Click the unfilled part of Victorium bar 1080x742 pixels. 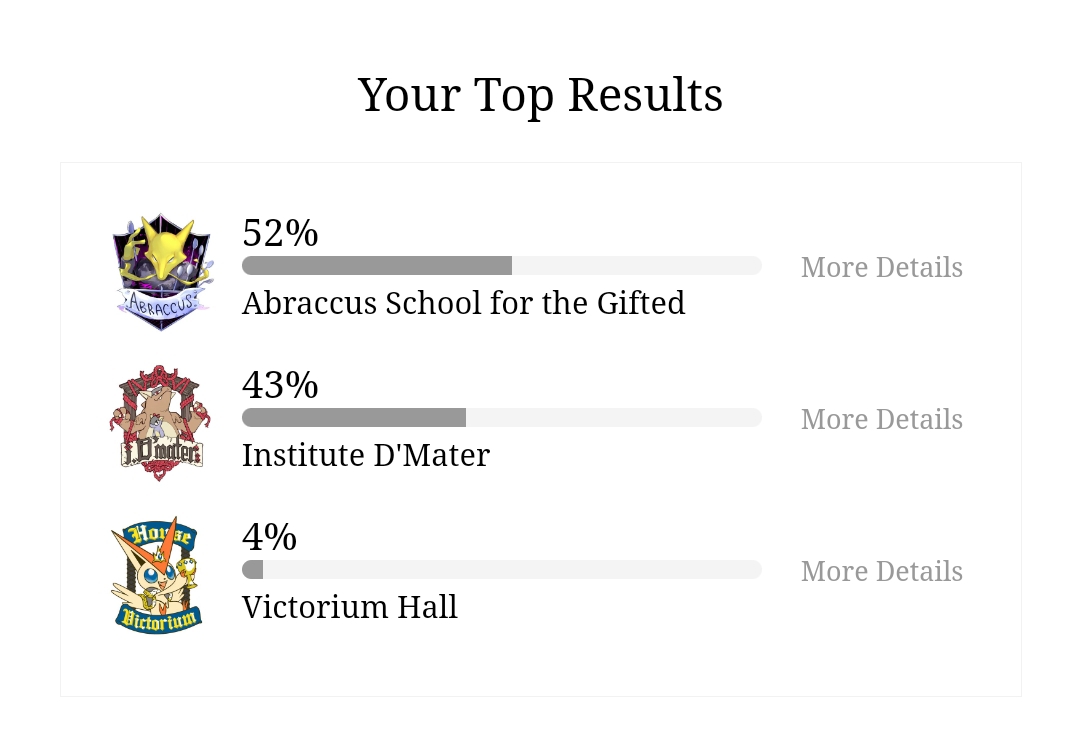[512, 570]
